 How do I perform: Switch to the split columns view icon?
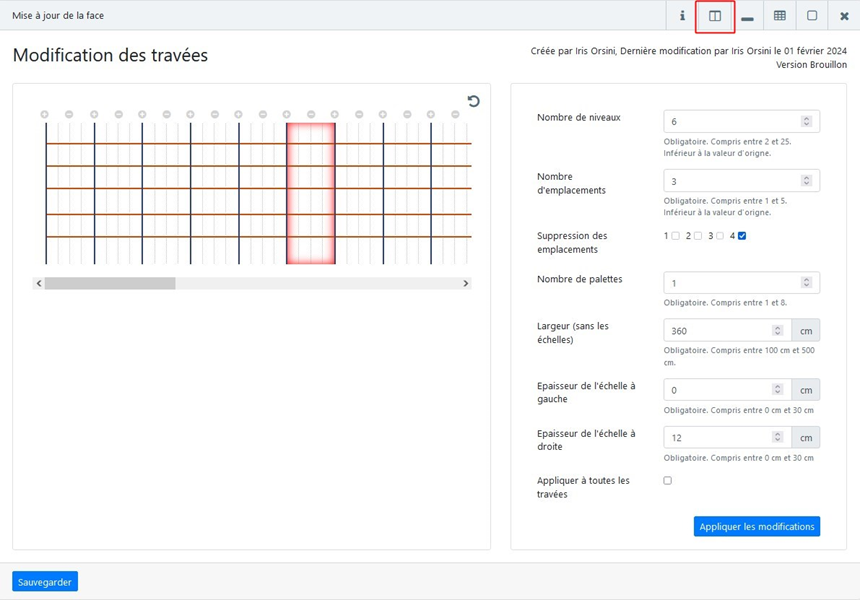pos(715,16)
